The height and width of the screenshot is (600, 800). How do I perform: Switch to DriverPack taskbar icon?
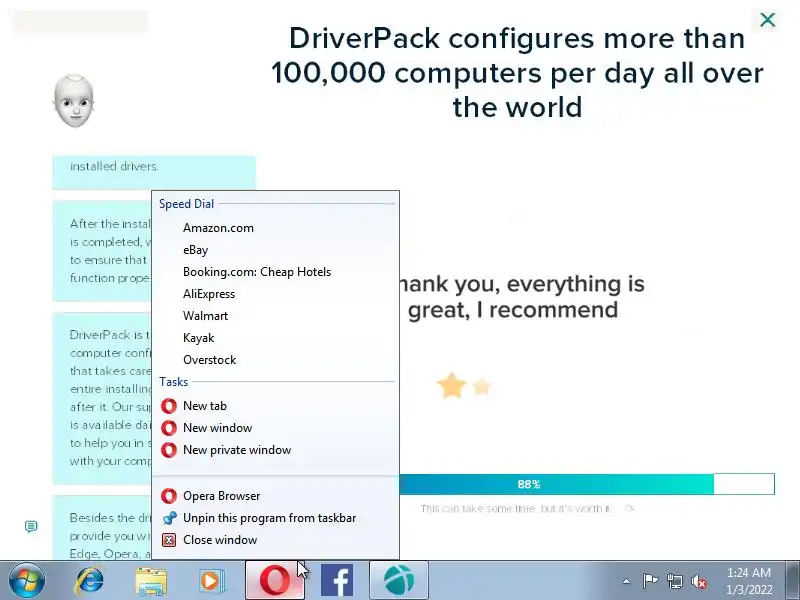point(398,580)
